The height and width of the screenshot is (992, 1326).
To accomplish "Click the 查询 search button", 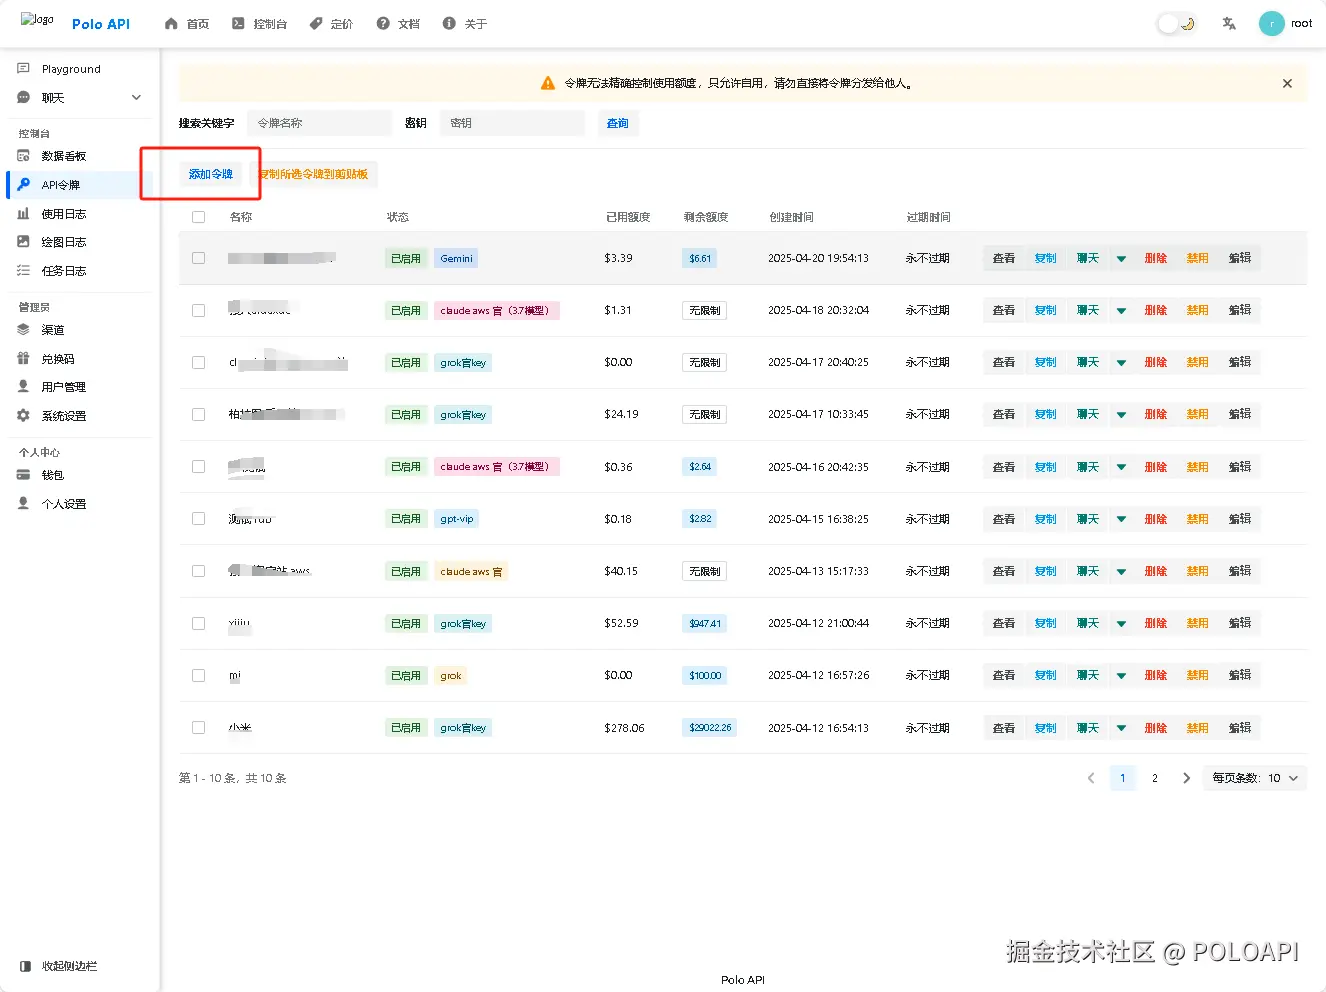I will [x=618, y=123].
